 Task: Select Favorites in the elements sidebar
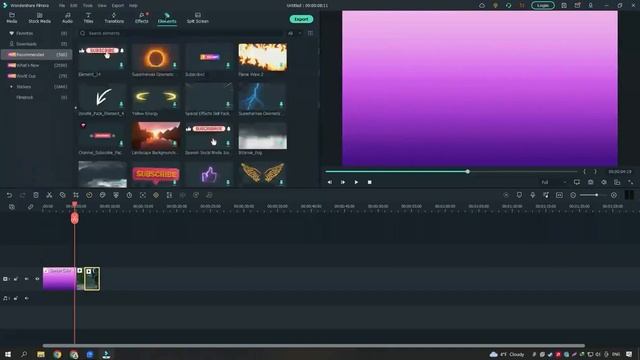click(x=37, y=33)
